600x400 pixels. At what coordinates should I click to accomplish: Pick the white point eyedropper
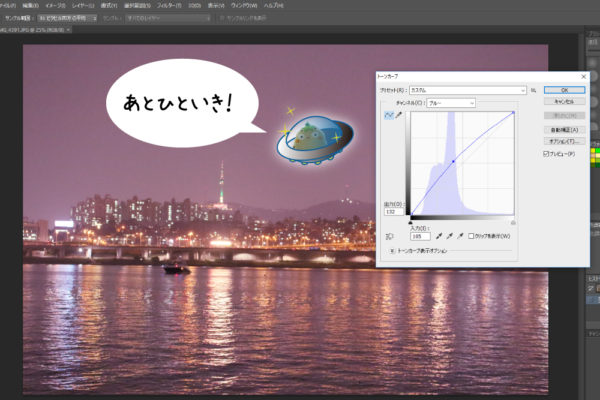click(x=460, y=236)
